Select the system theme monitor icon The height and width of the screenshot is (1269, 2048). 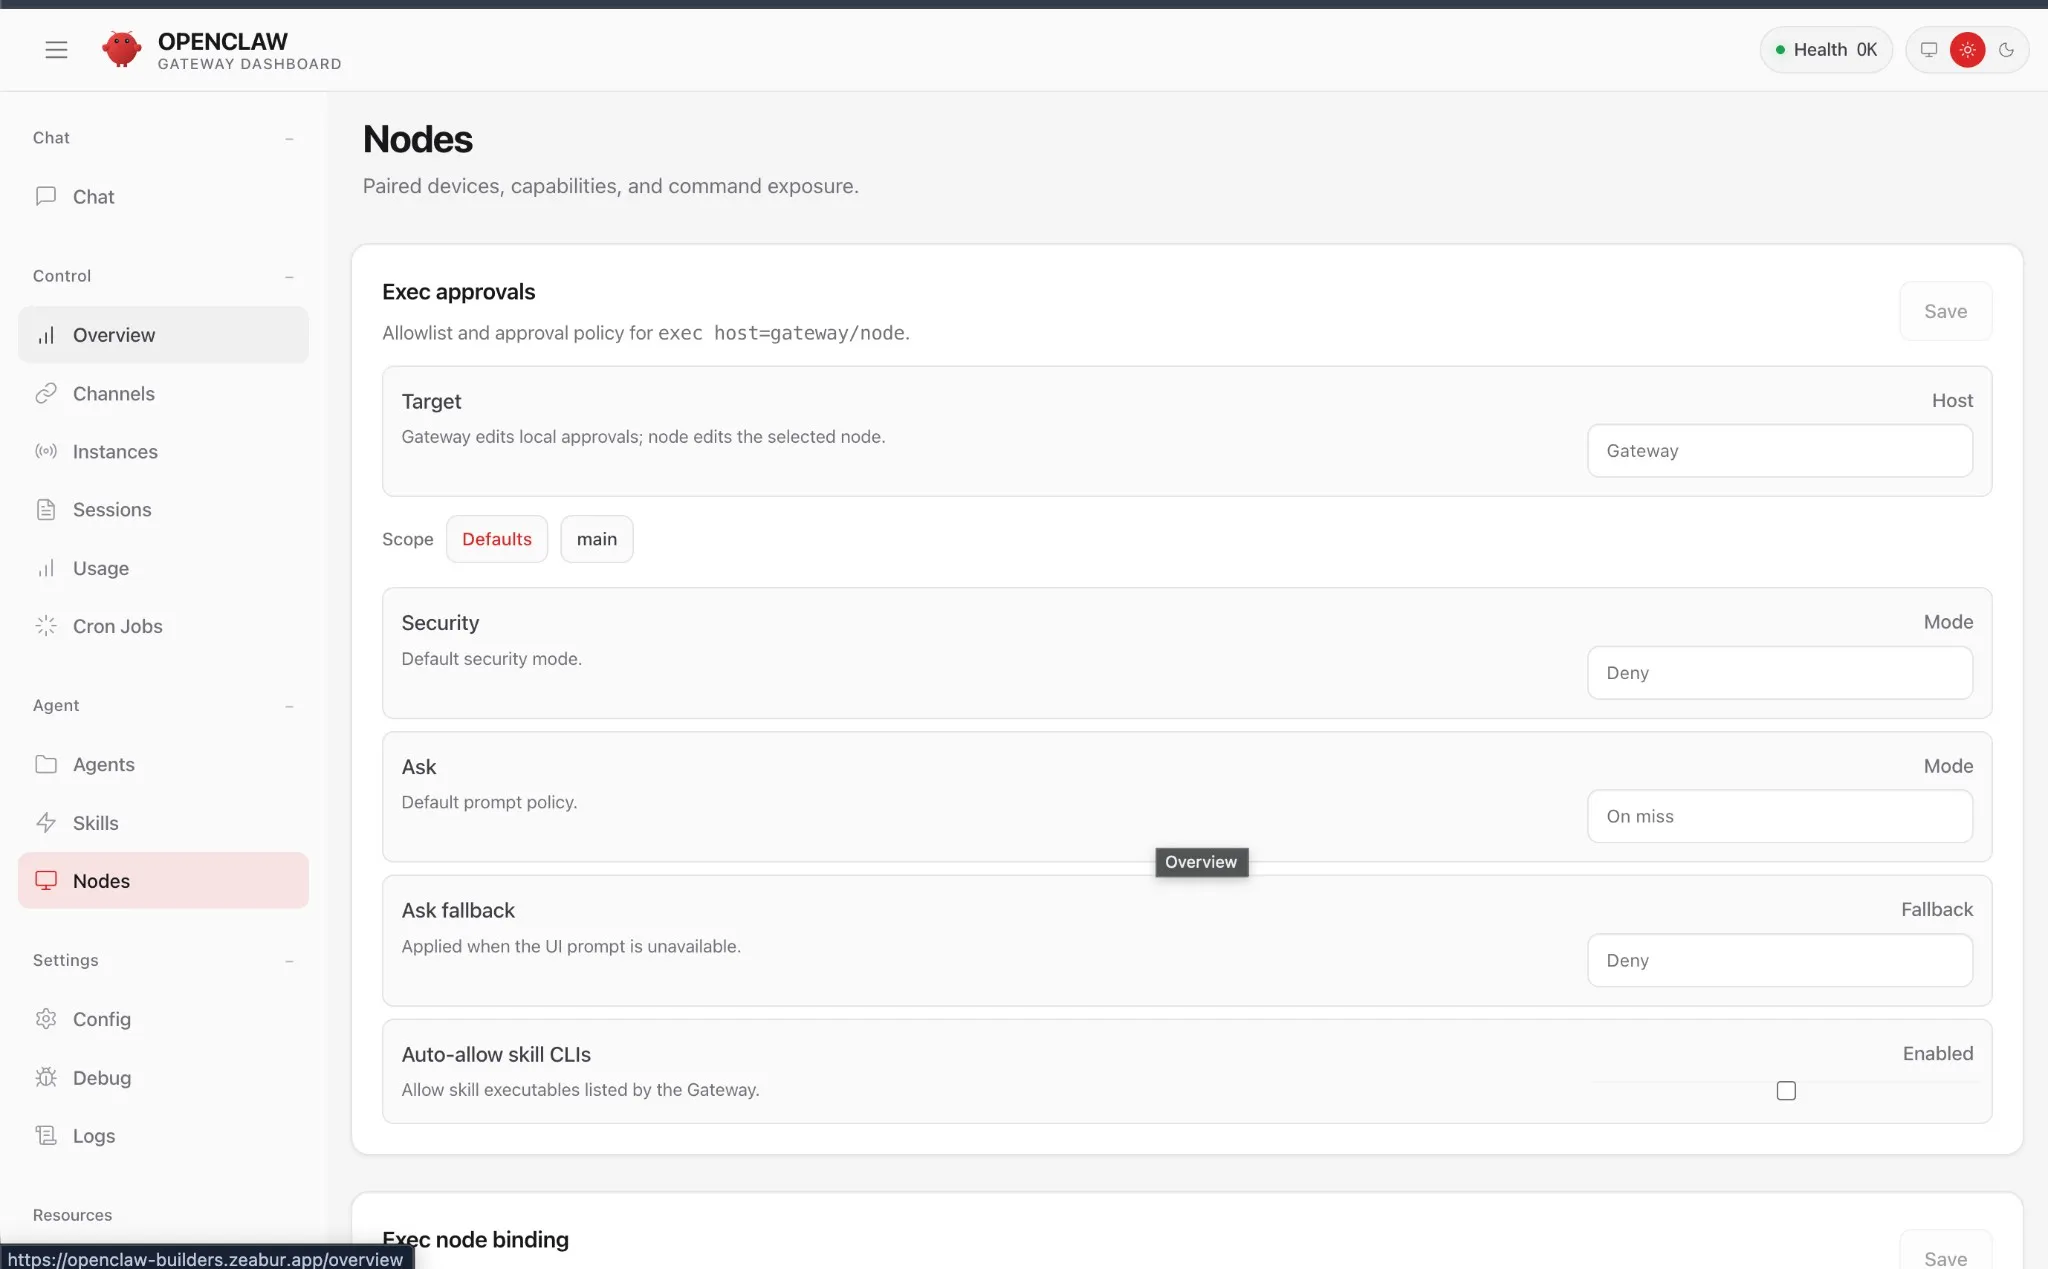click(1929, 50)
